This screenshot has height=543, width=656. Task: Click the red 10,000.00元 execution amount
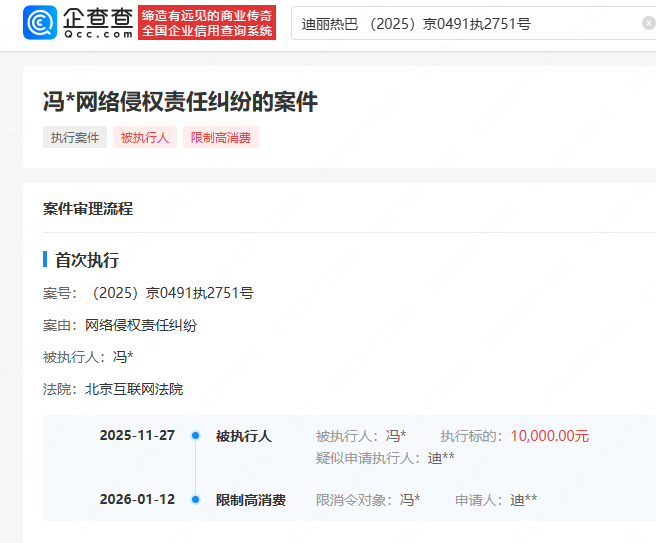click(x=549, y=436)
